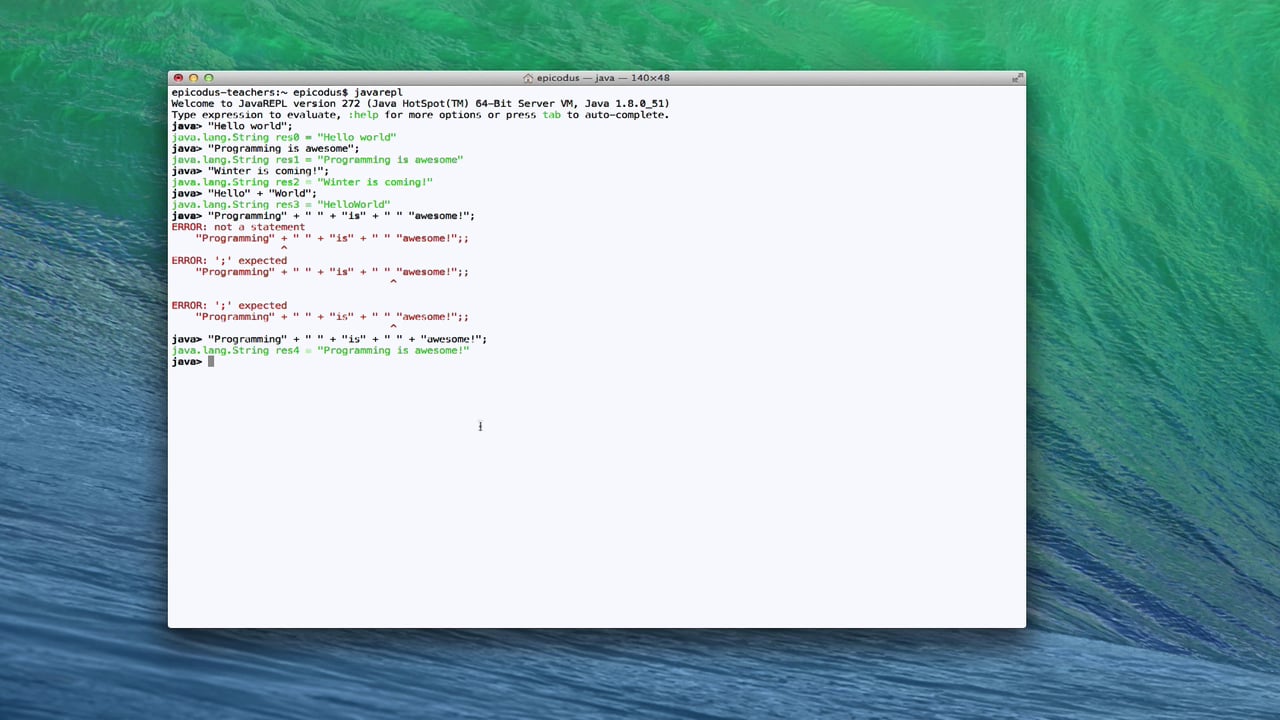Image resolution: width=1280 pixels, height=720 pixels.
Task: Click the res0 = "Hello world" result line
Action: tap(284, 137)
